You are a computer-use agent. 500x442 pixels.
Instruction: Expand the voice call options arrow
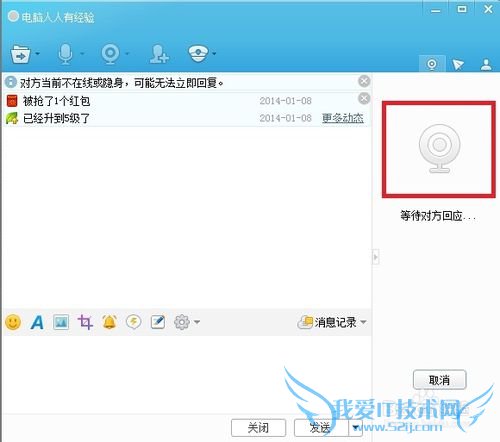click(82, 53)
